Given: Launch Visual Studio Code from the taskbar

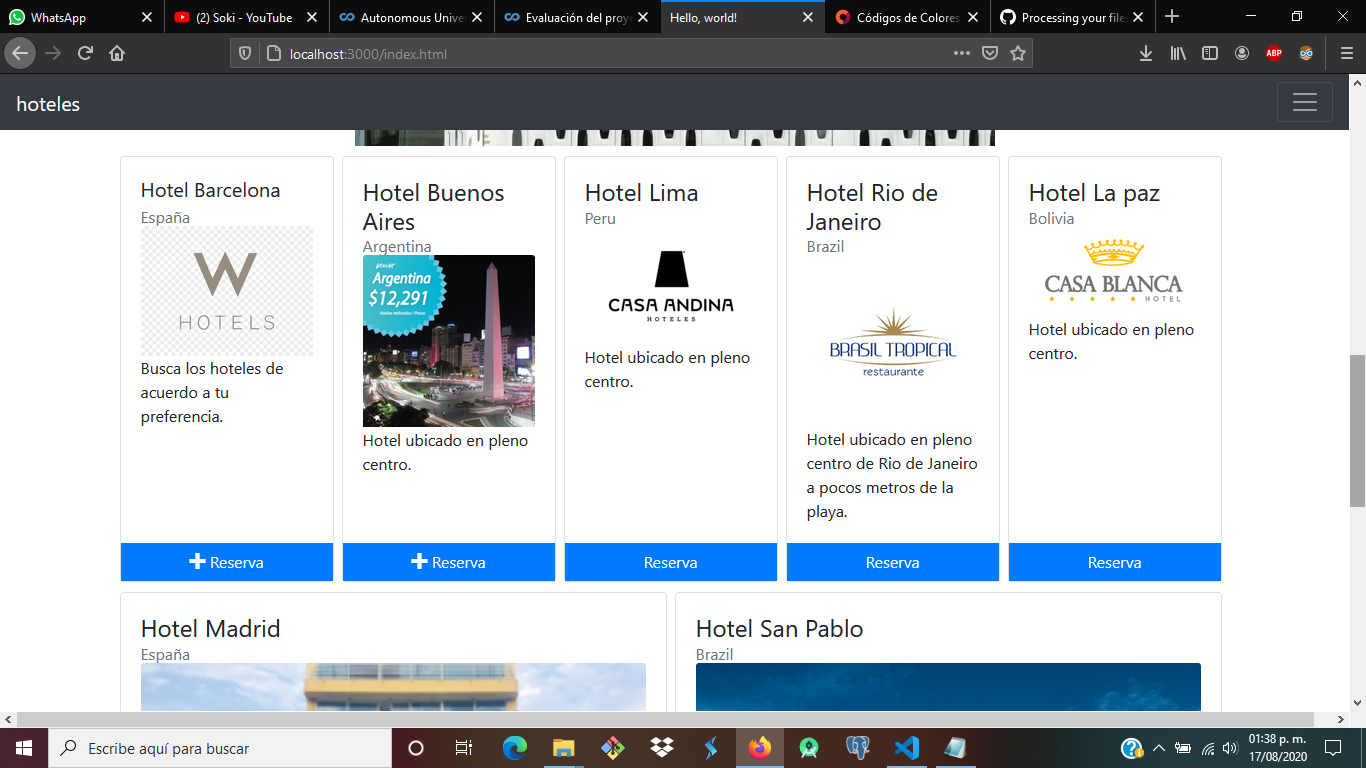Looking at the screenshot, I should [906, 747].
